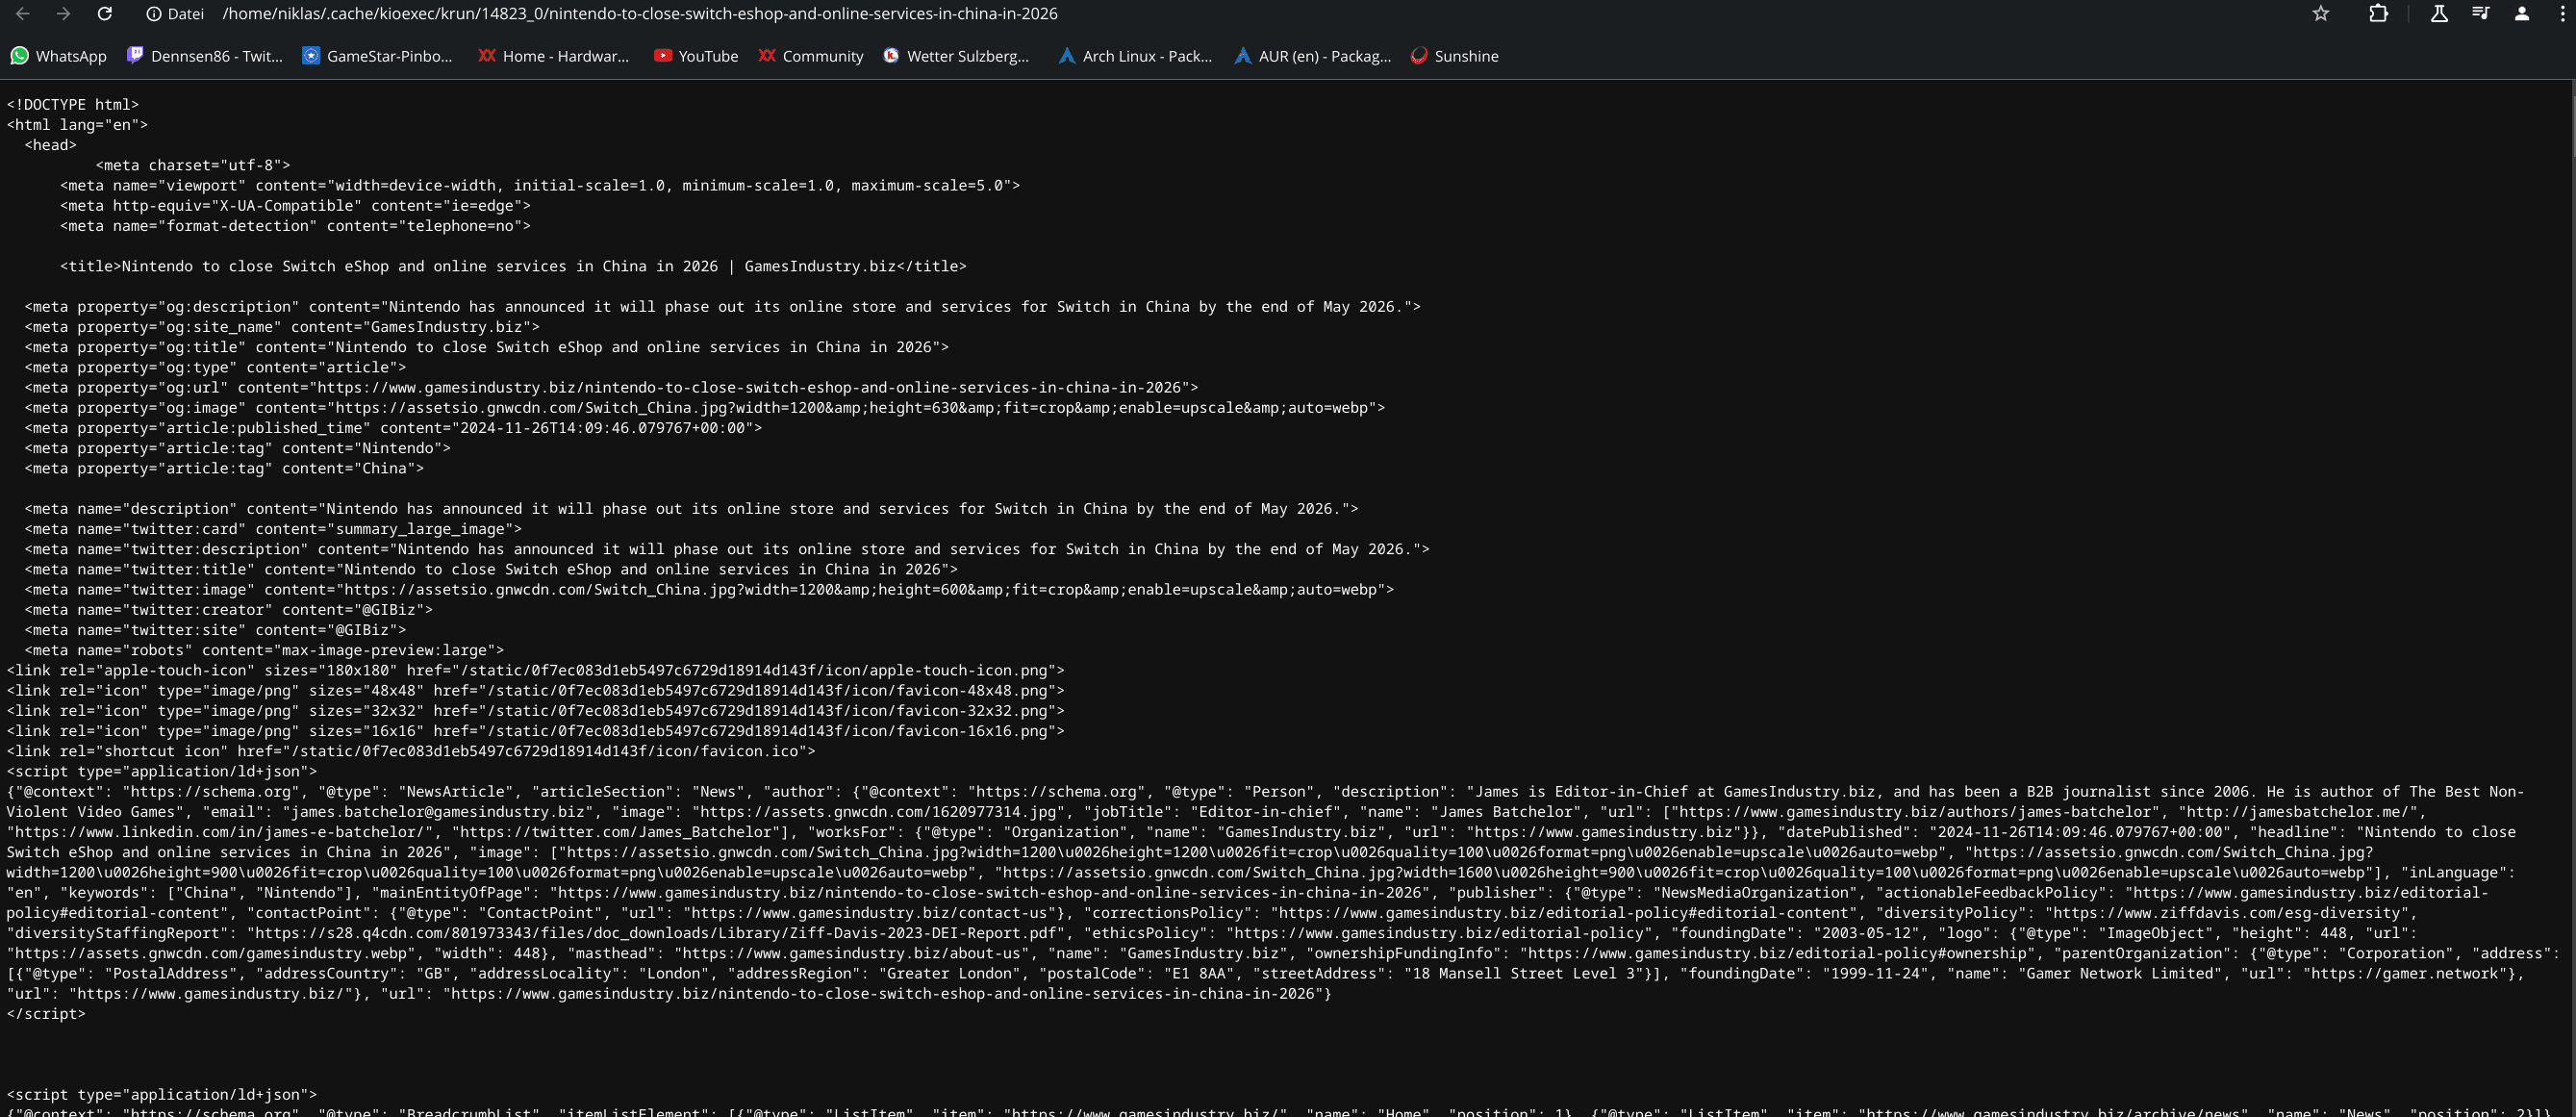Open the AUR (en) Packages bookmark
Viewport: 2576px width, 1117px height.
1313,56
